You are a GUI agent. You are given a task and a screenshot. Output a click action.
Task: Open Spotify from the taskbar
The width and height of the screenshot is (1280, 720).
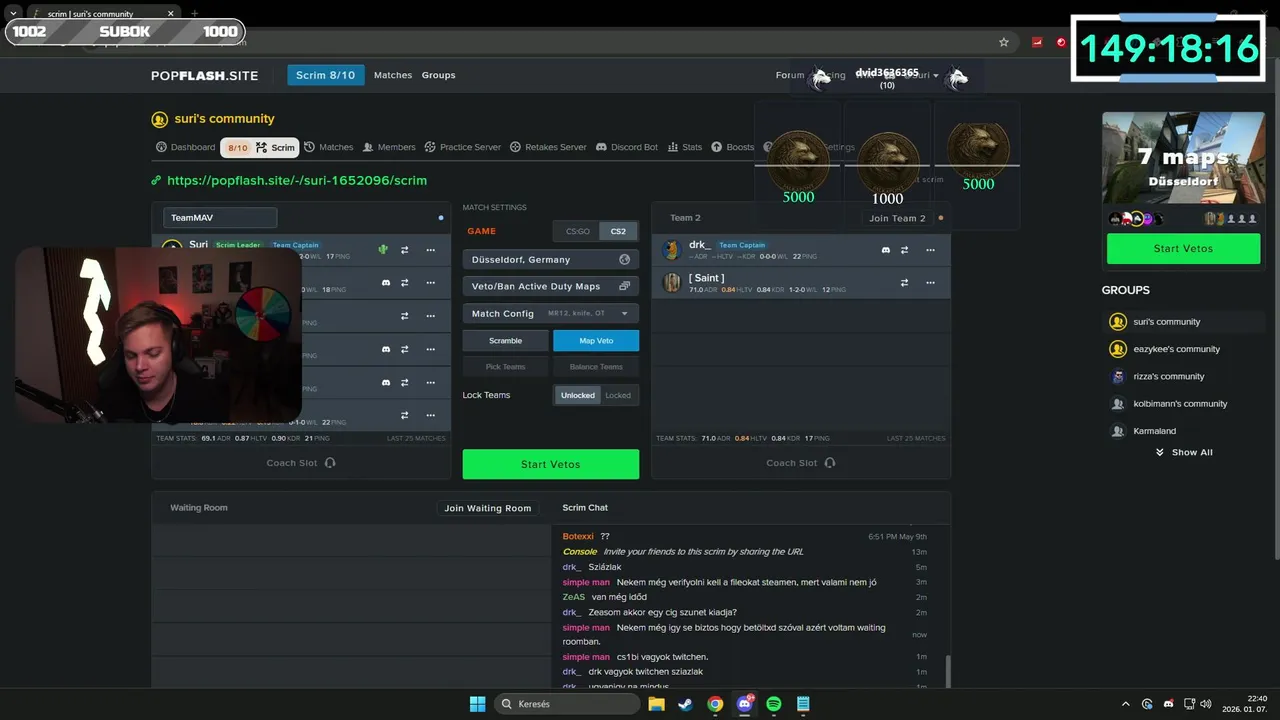pos(774,704)
